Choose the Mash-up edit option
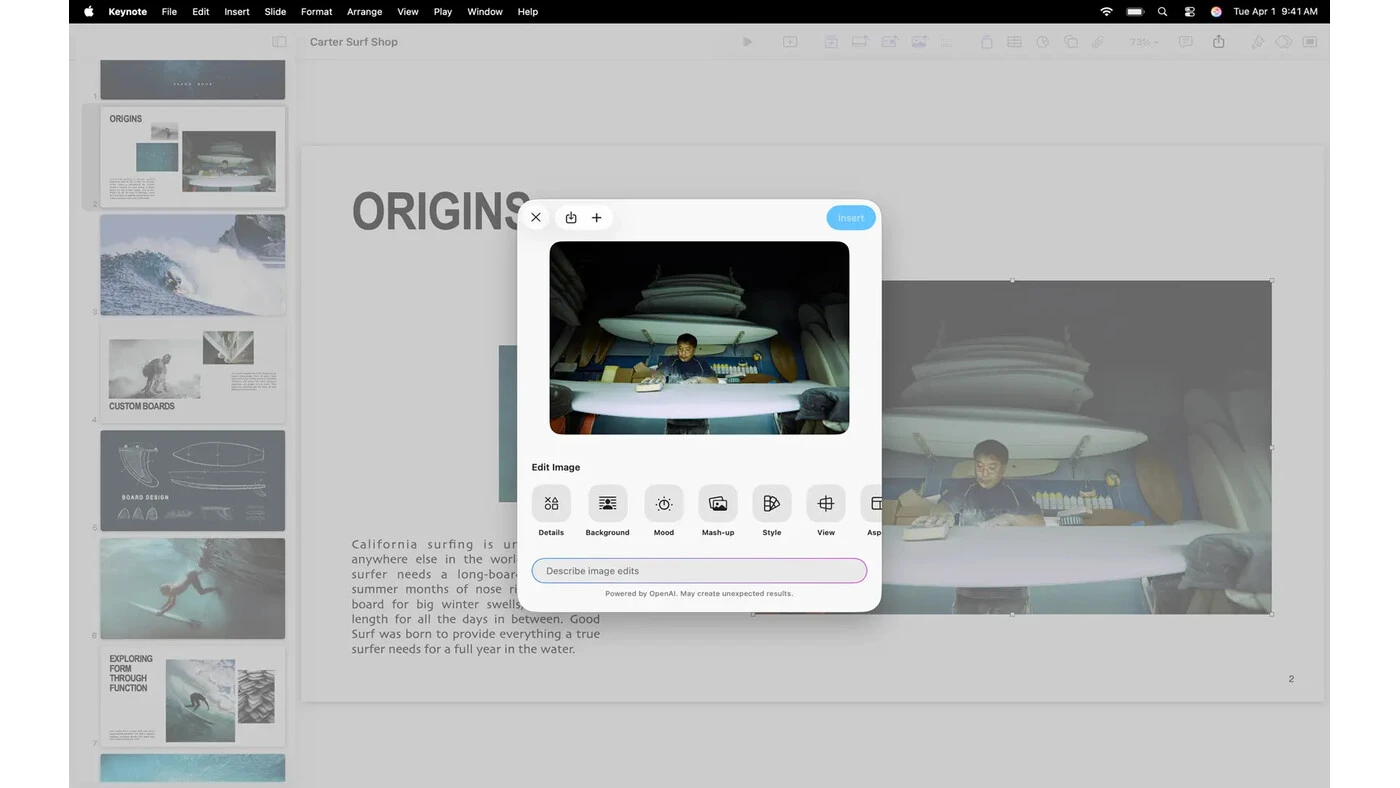This screenshot has width=1400, height=788. pyautogui.click(x=718, y=511)
